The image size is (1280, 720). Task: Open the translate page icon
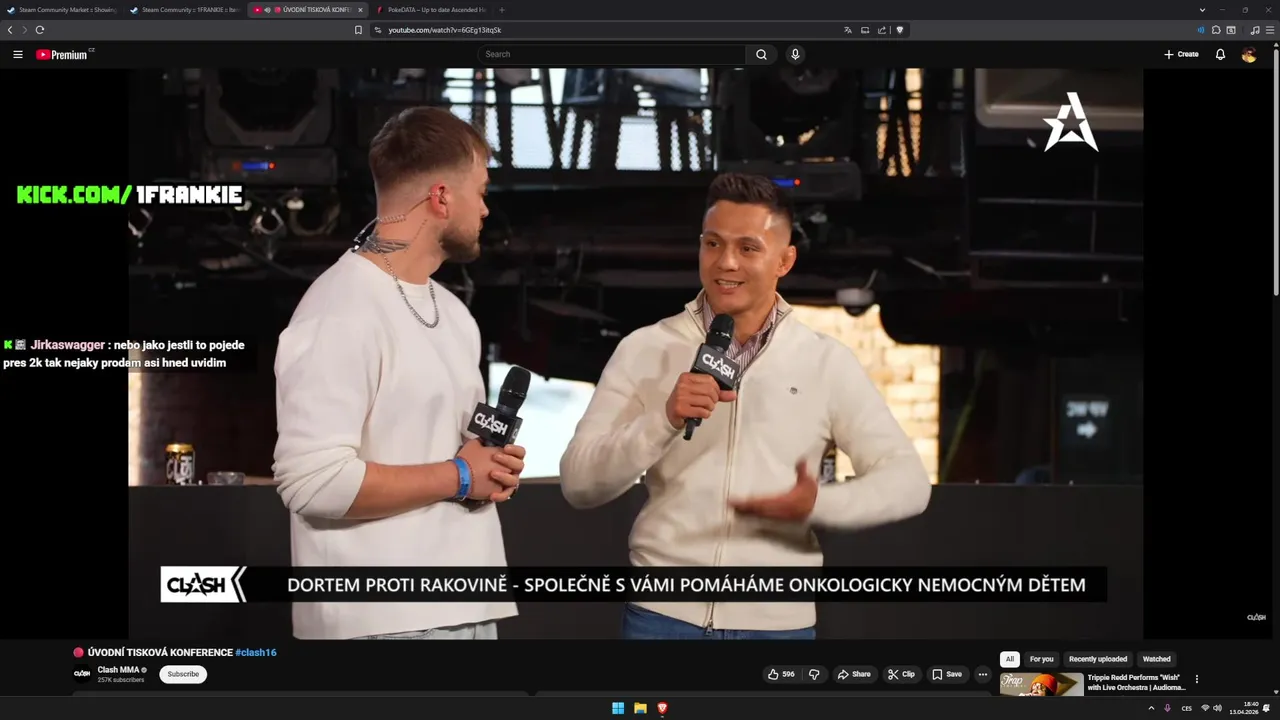click(848, 30)
